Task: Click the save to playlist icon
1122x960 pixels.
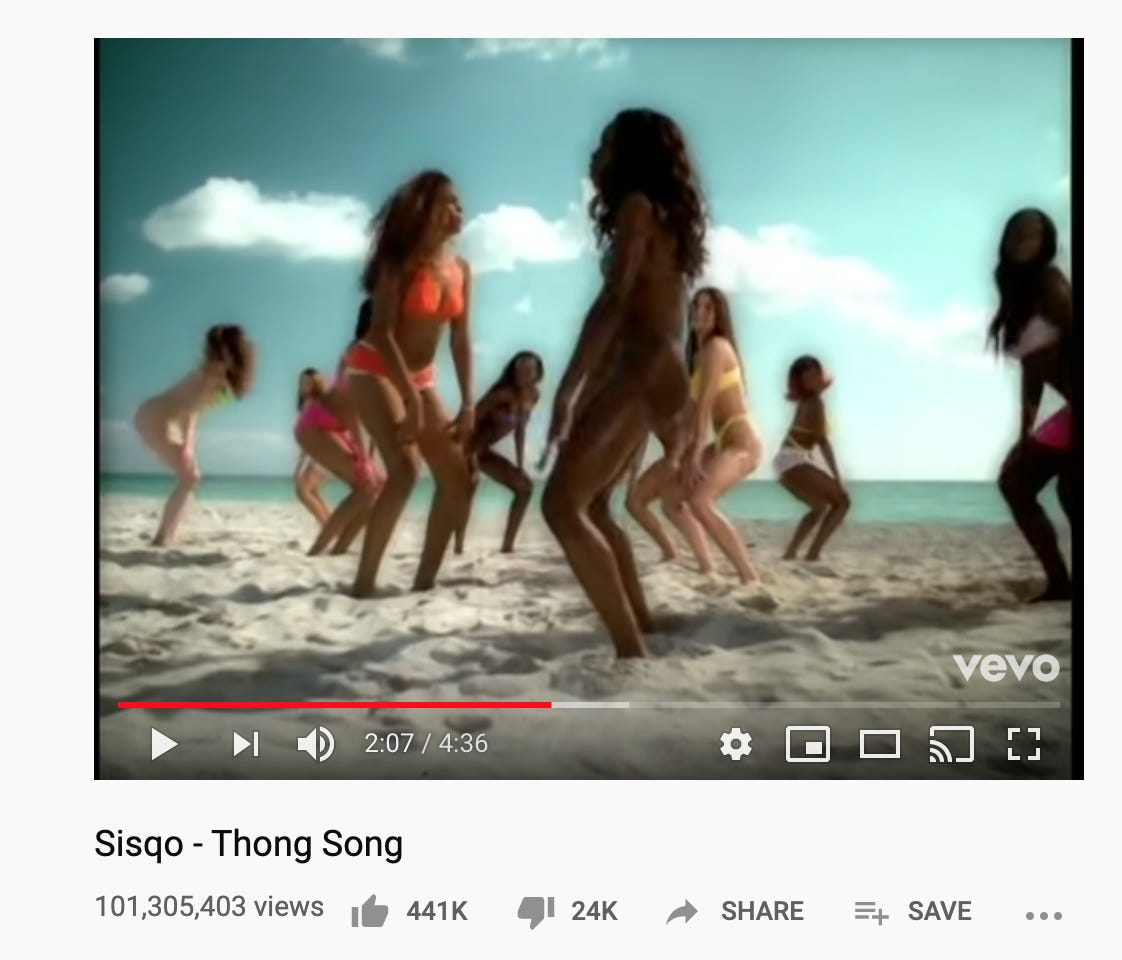Action: click(872, 912)
